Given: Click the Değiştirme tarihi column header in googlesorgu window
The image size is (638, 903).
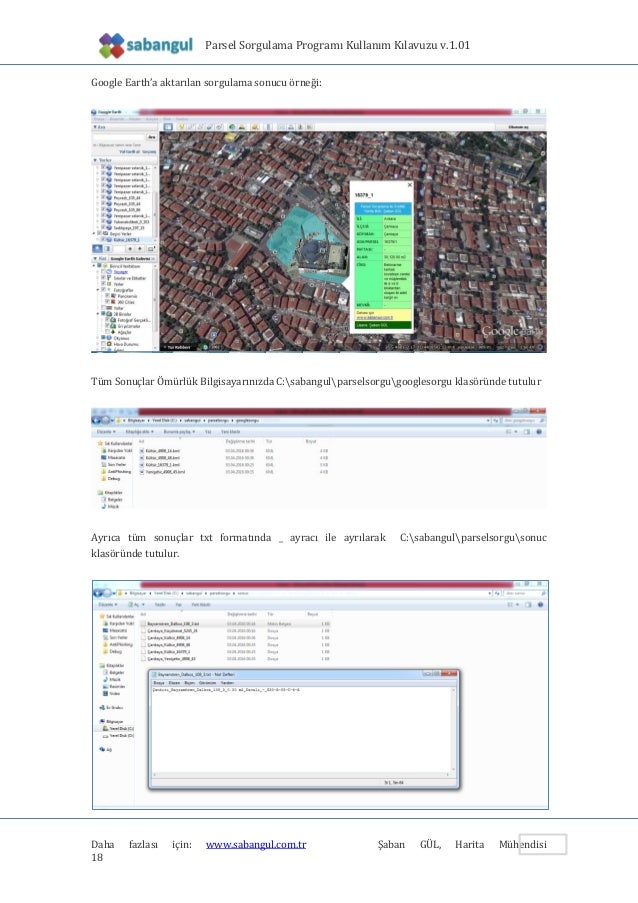Looking at the screenshot, I should 240,441.
